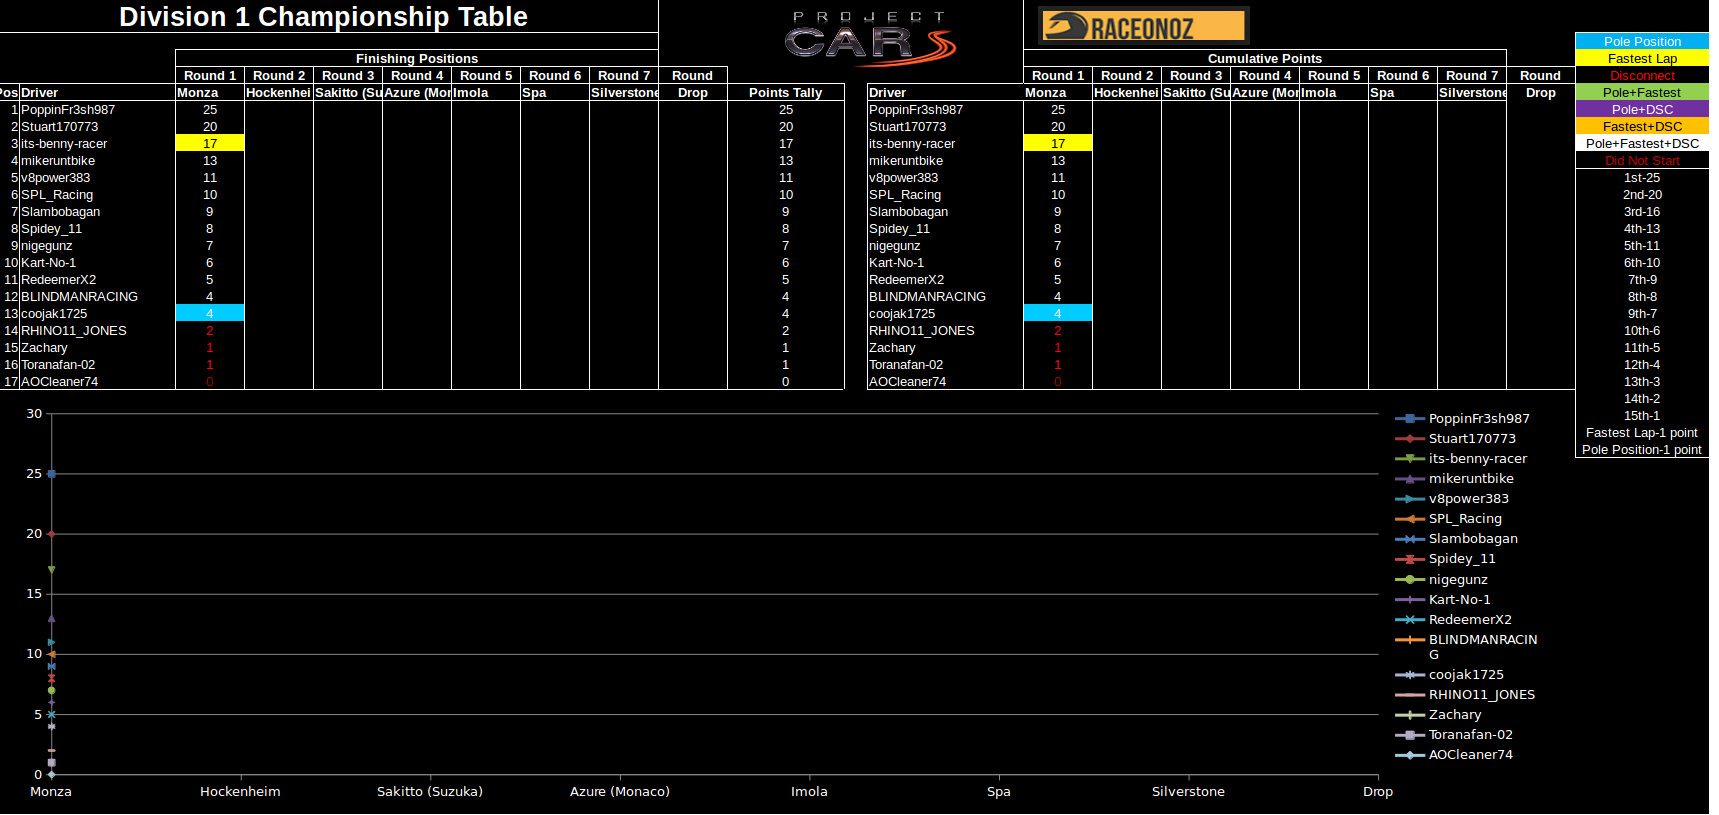Select Toranafan-02 in Cumulative Points driver column

(906, 364)
